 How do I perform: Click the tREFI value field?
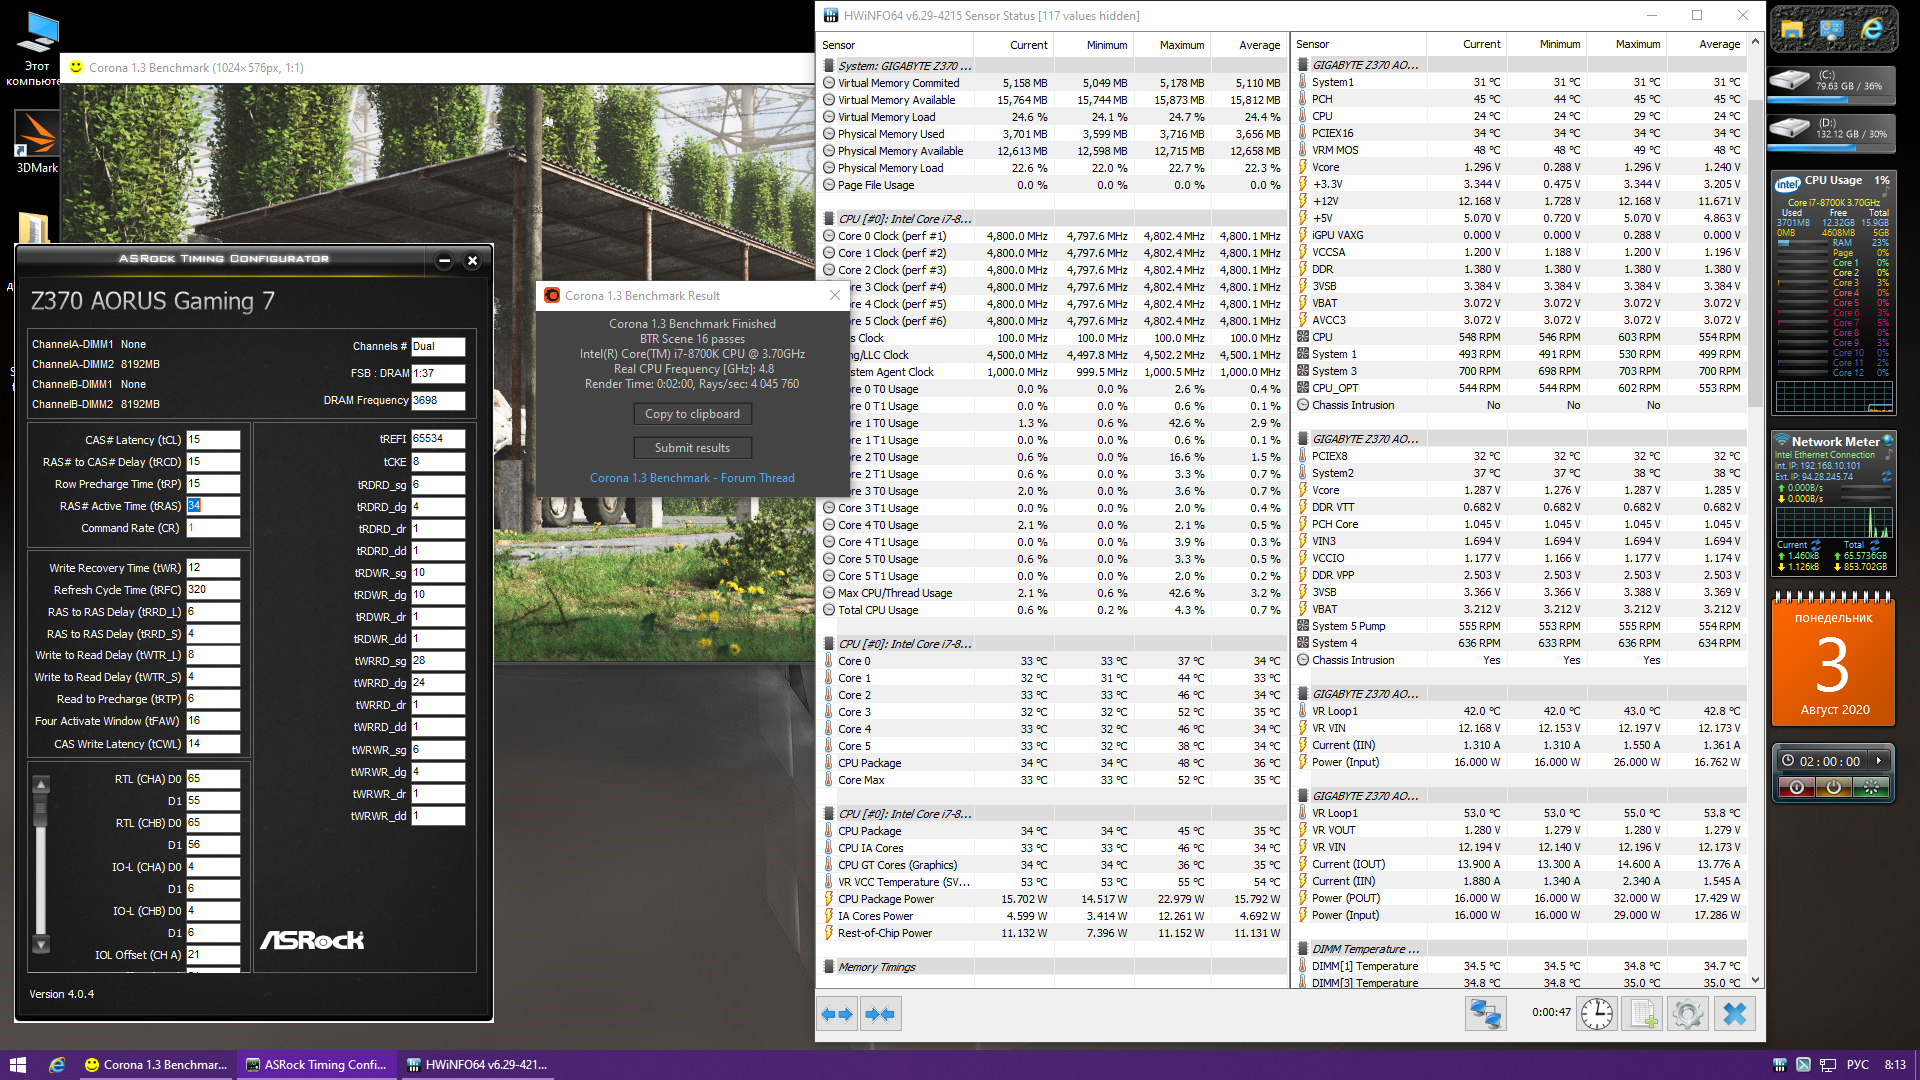[438, 439]
